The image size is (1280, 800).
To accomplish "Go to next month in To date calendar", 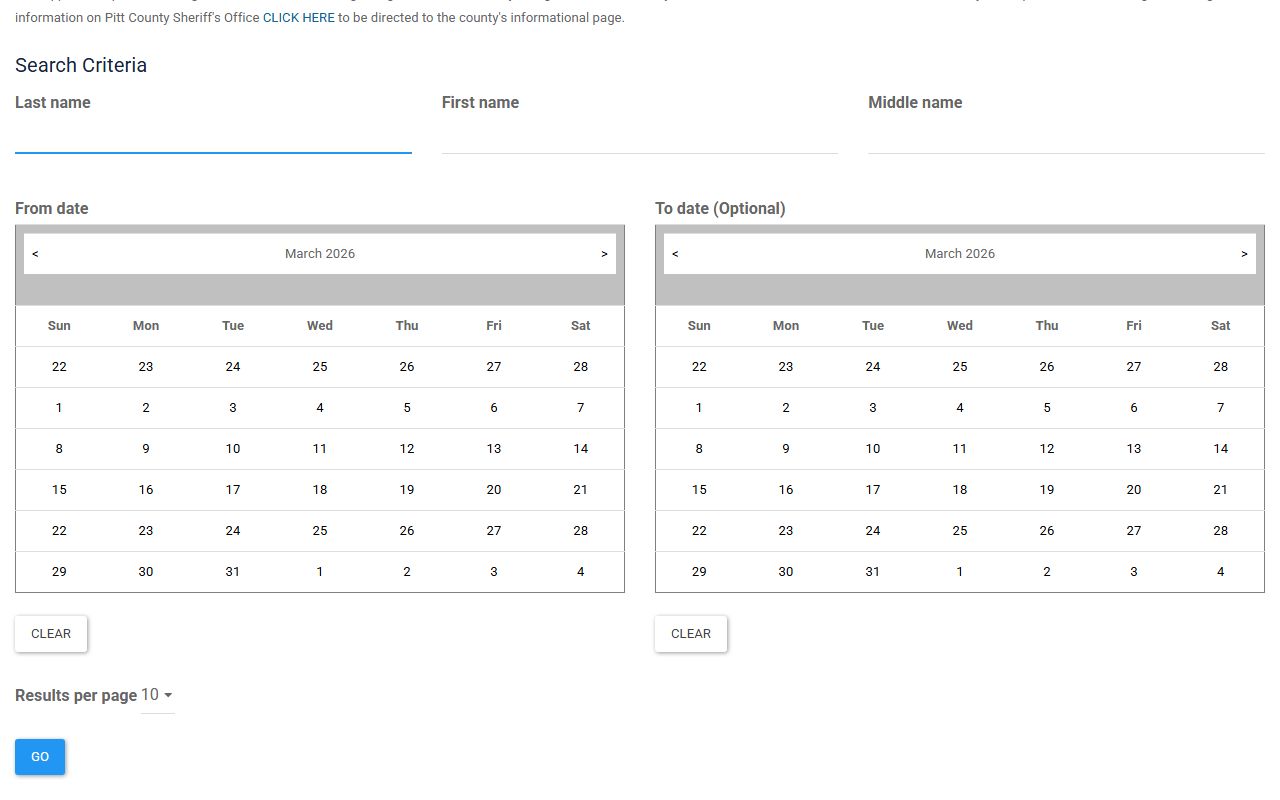I will coord(1244,254).
